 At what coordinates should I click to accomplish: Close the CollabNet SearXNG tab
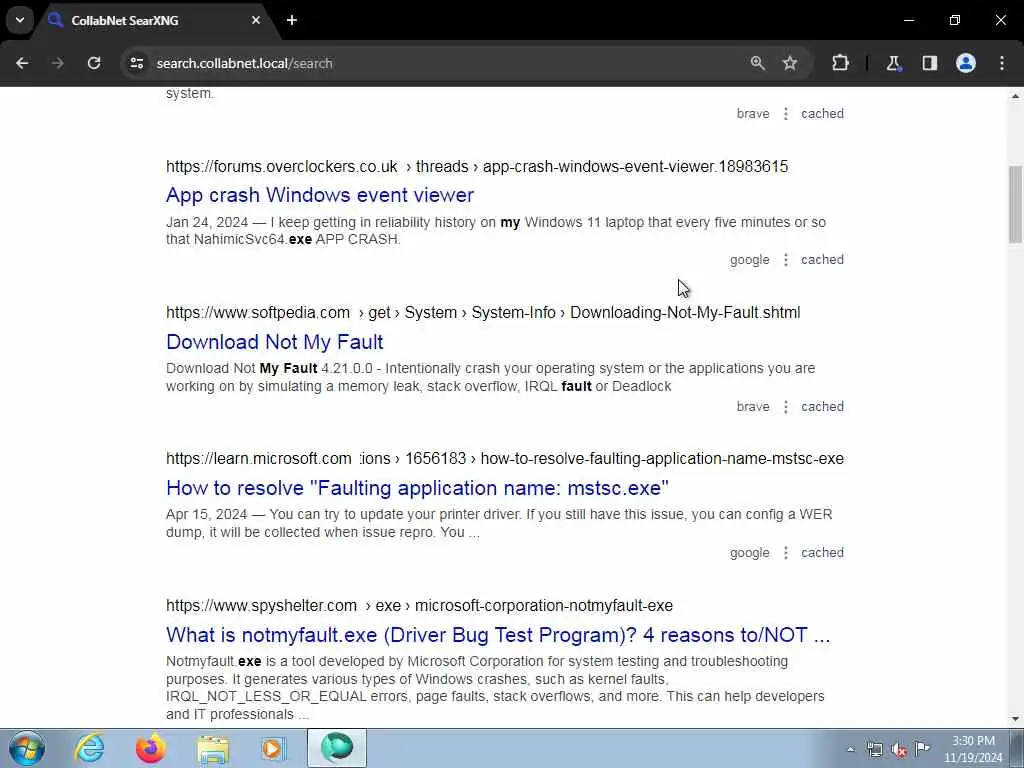click(x=256, y=20)
